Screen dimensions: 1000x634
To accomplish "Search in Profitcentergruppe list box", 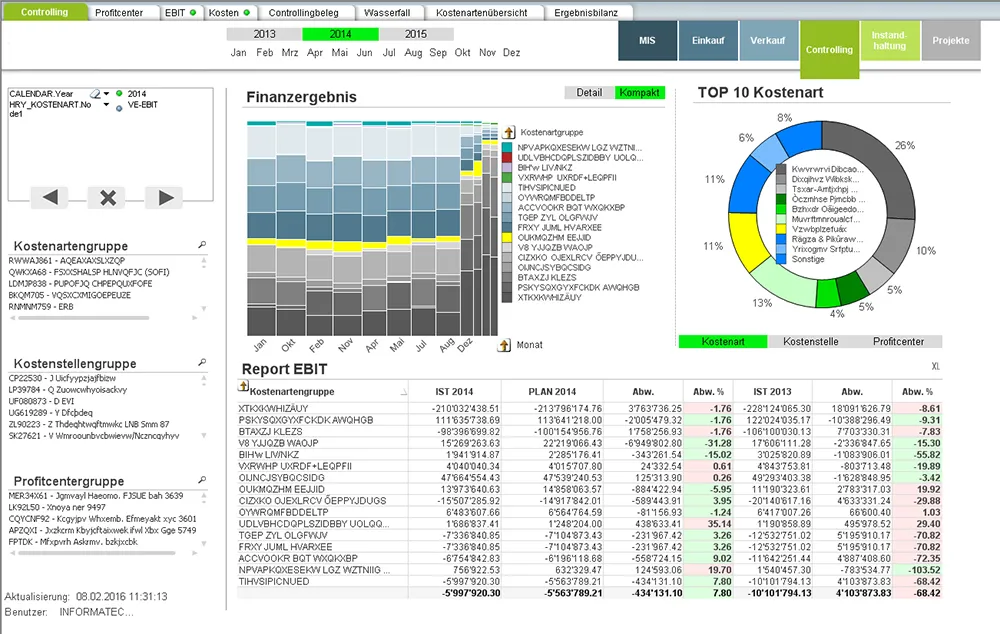I will 202,480.
